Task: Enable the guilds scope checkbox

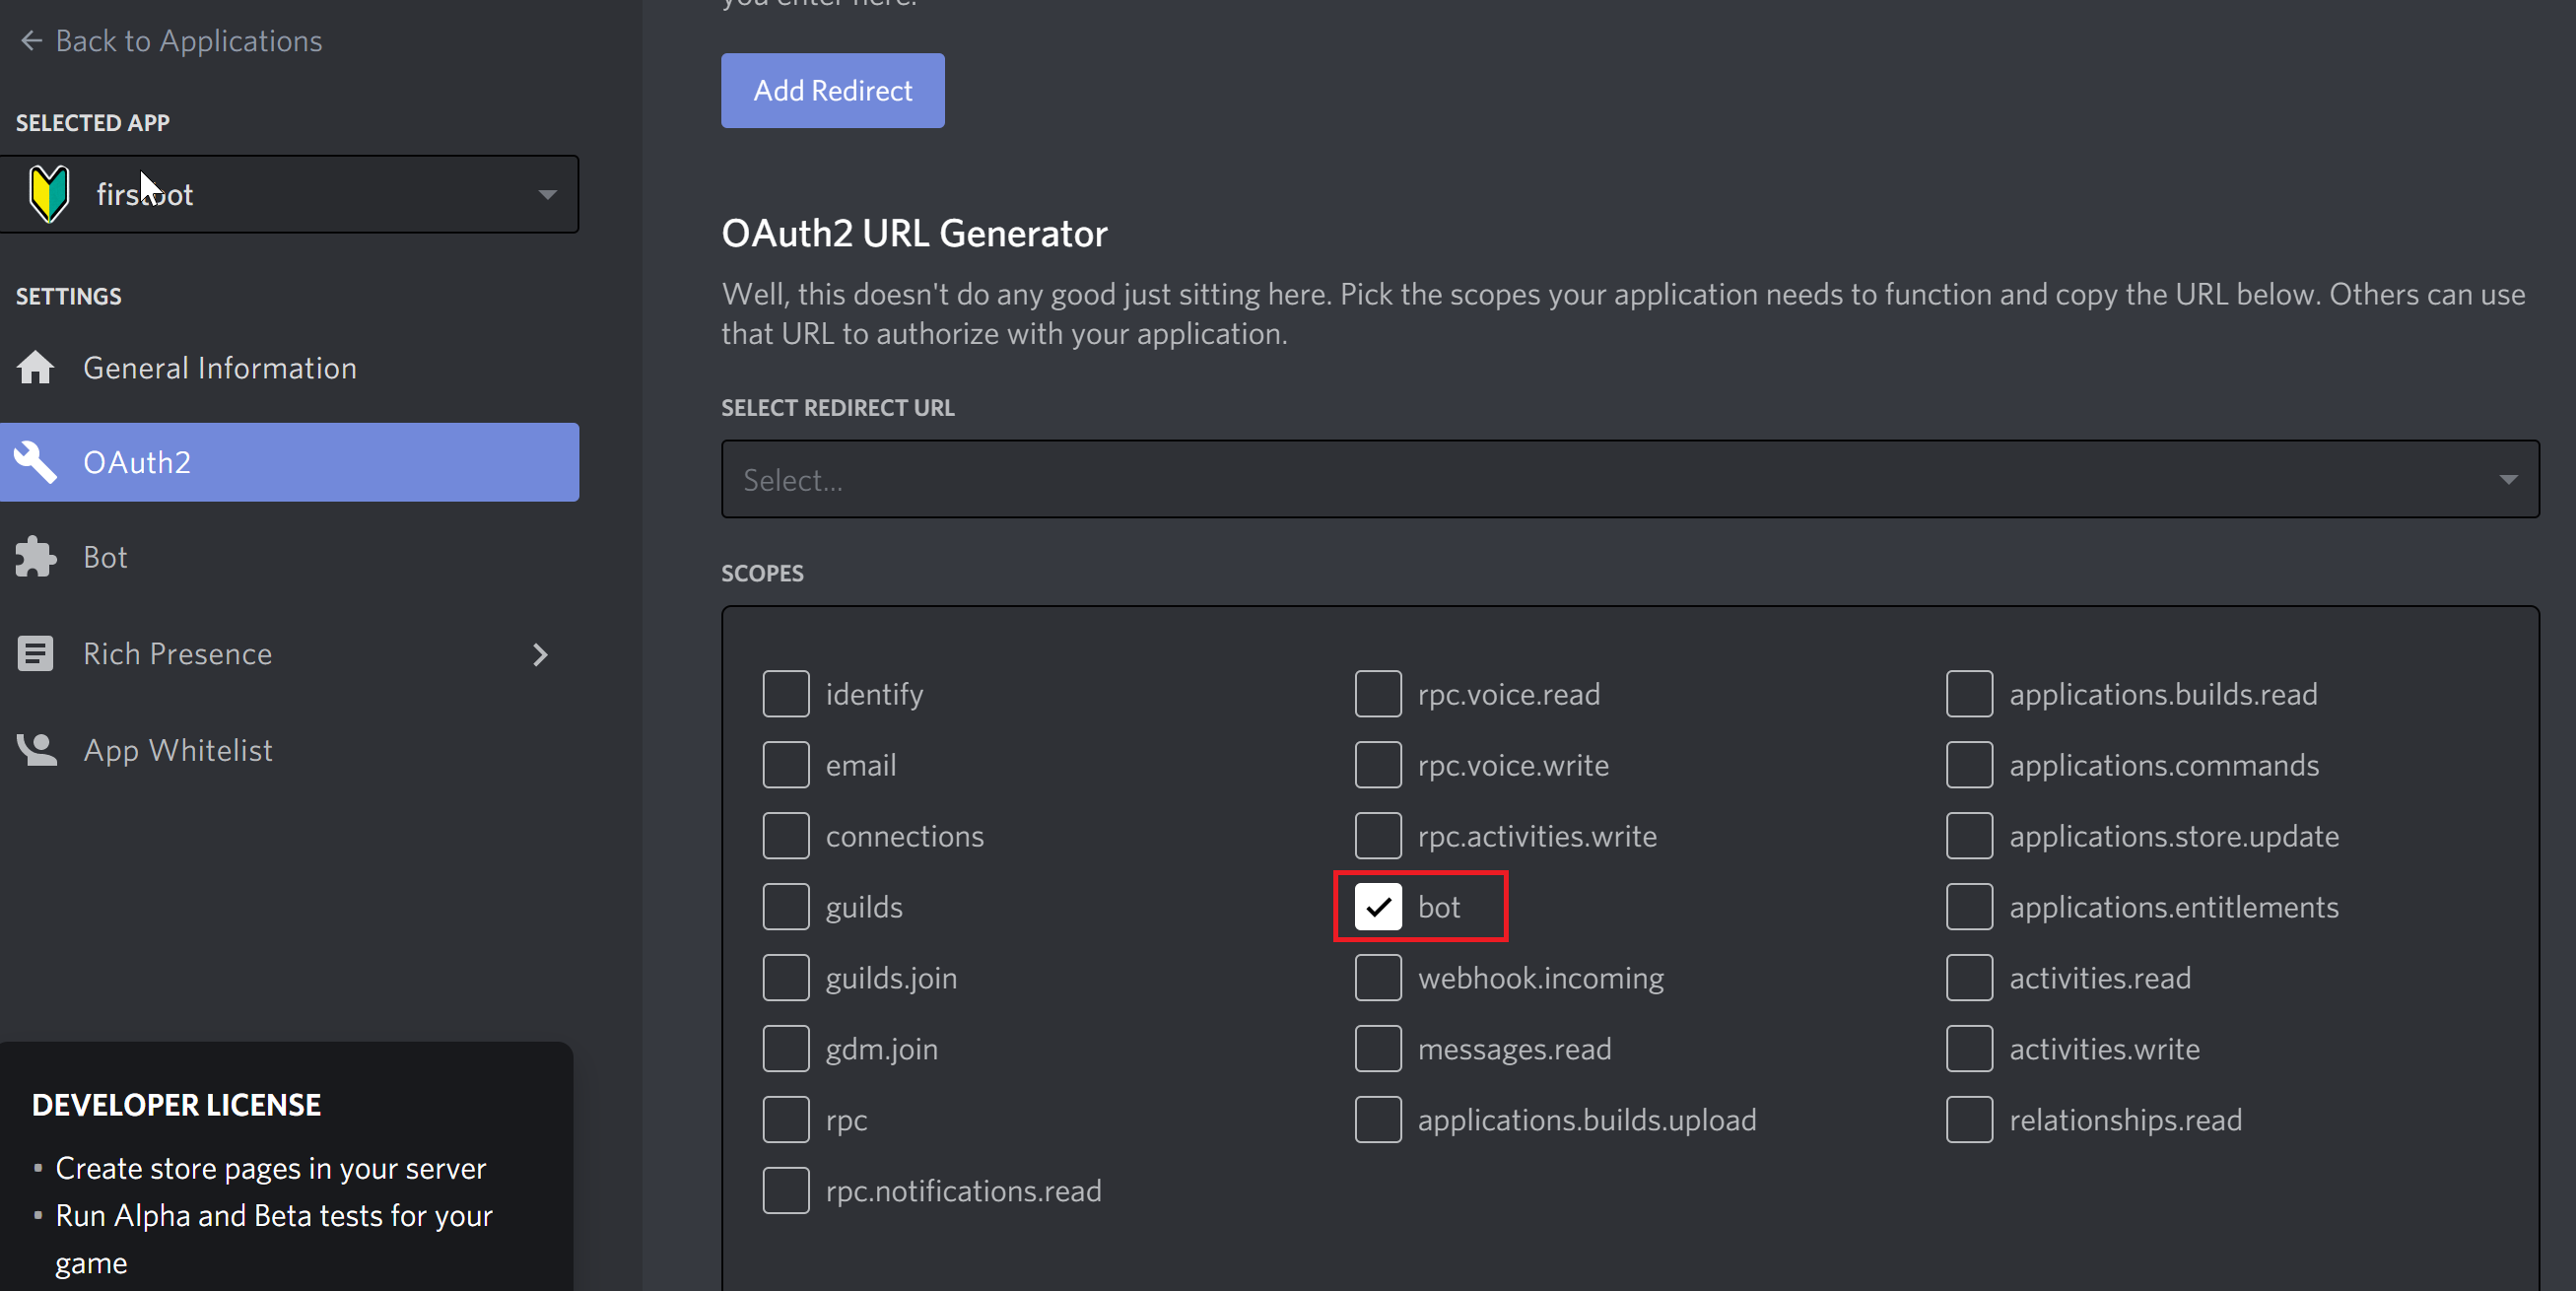Action: (x=786, y=906)
